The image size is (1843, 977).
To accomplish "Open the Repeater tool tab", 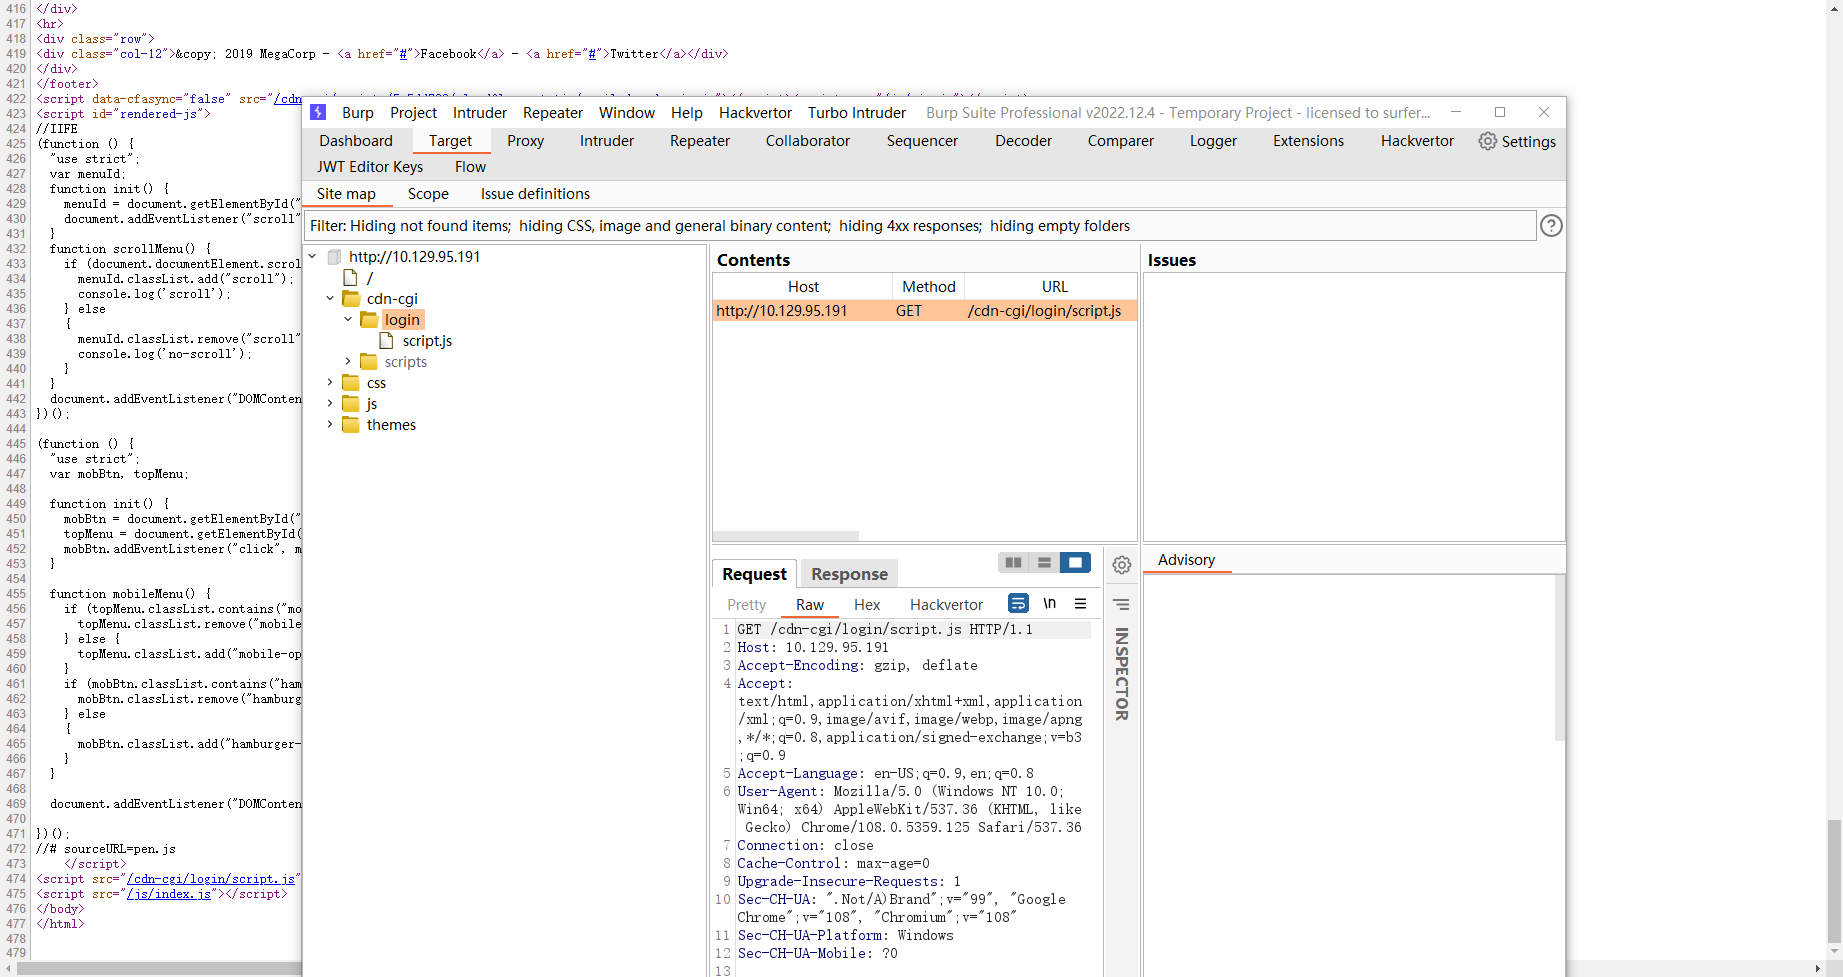I will point(700,141).
